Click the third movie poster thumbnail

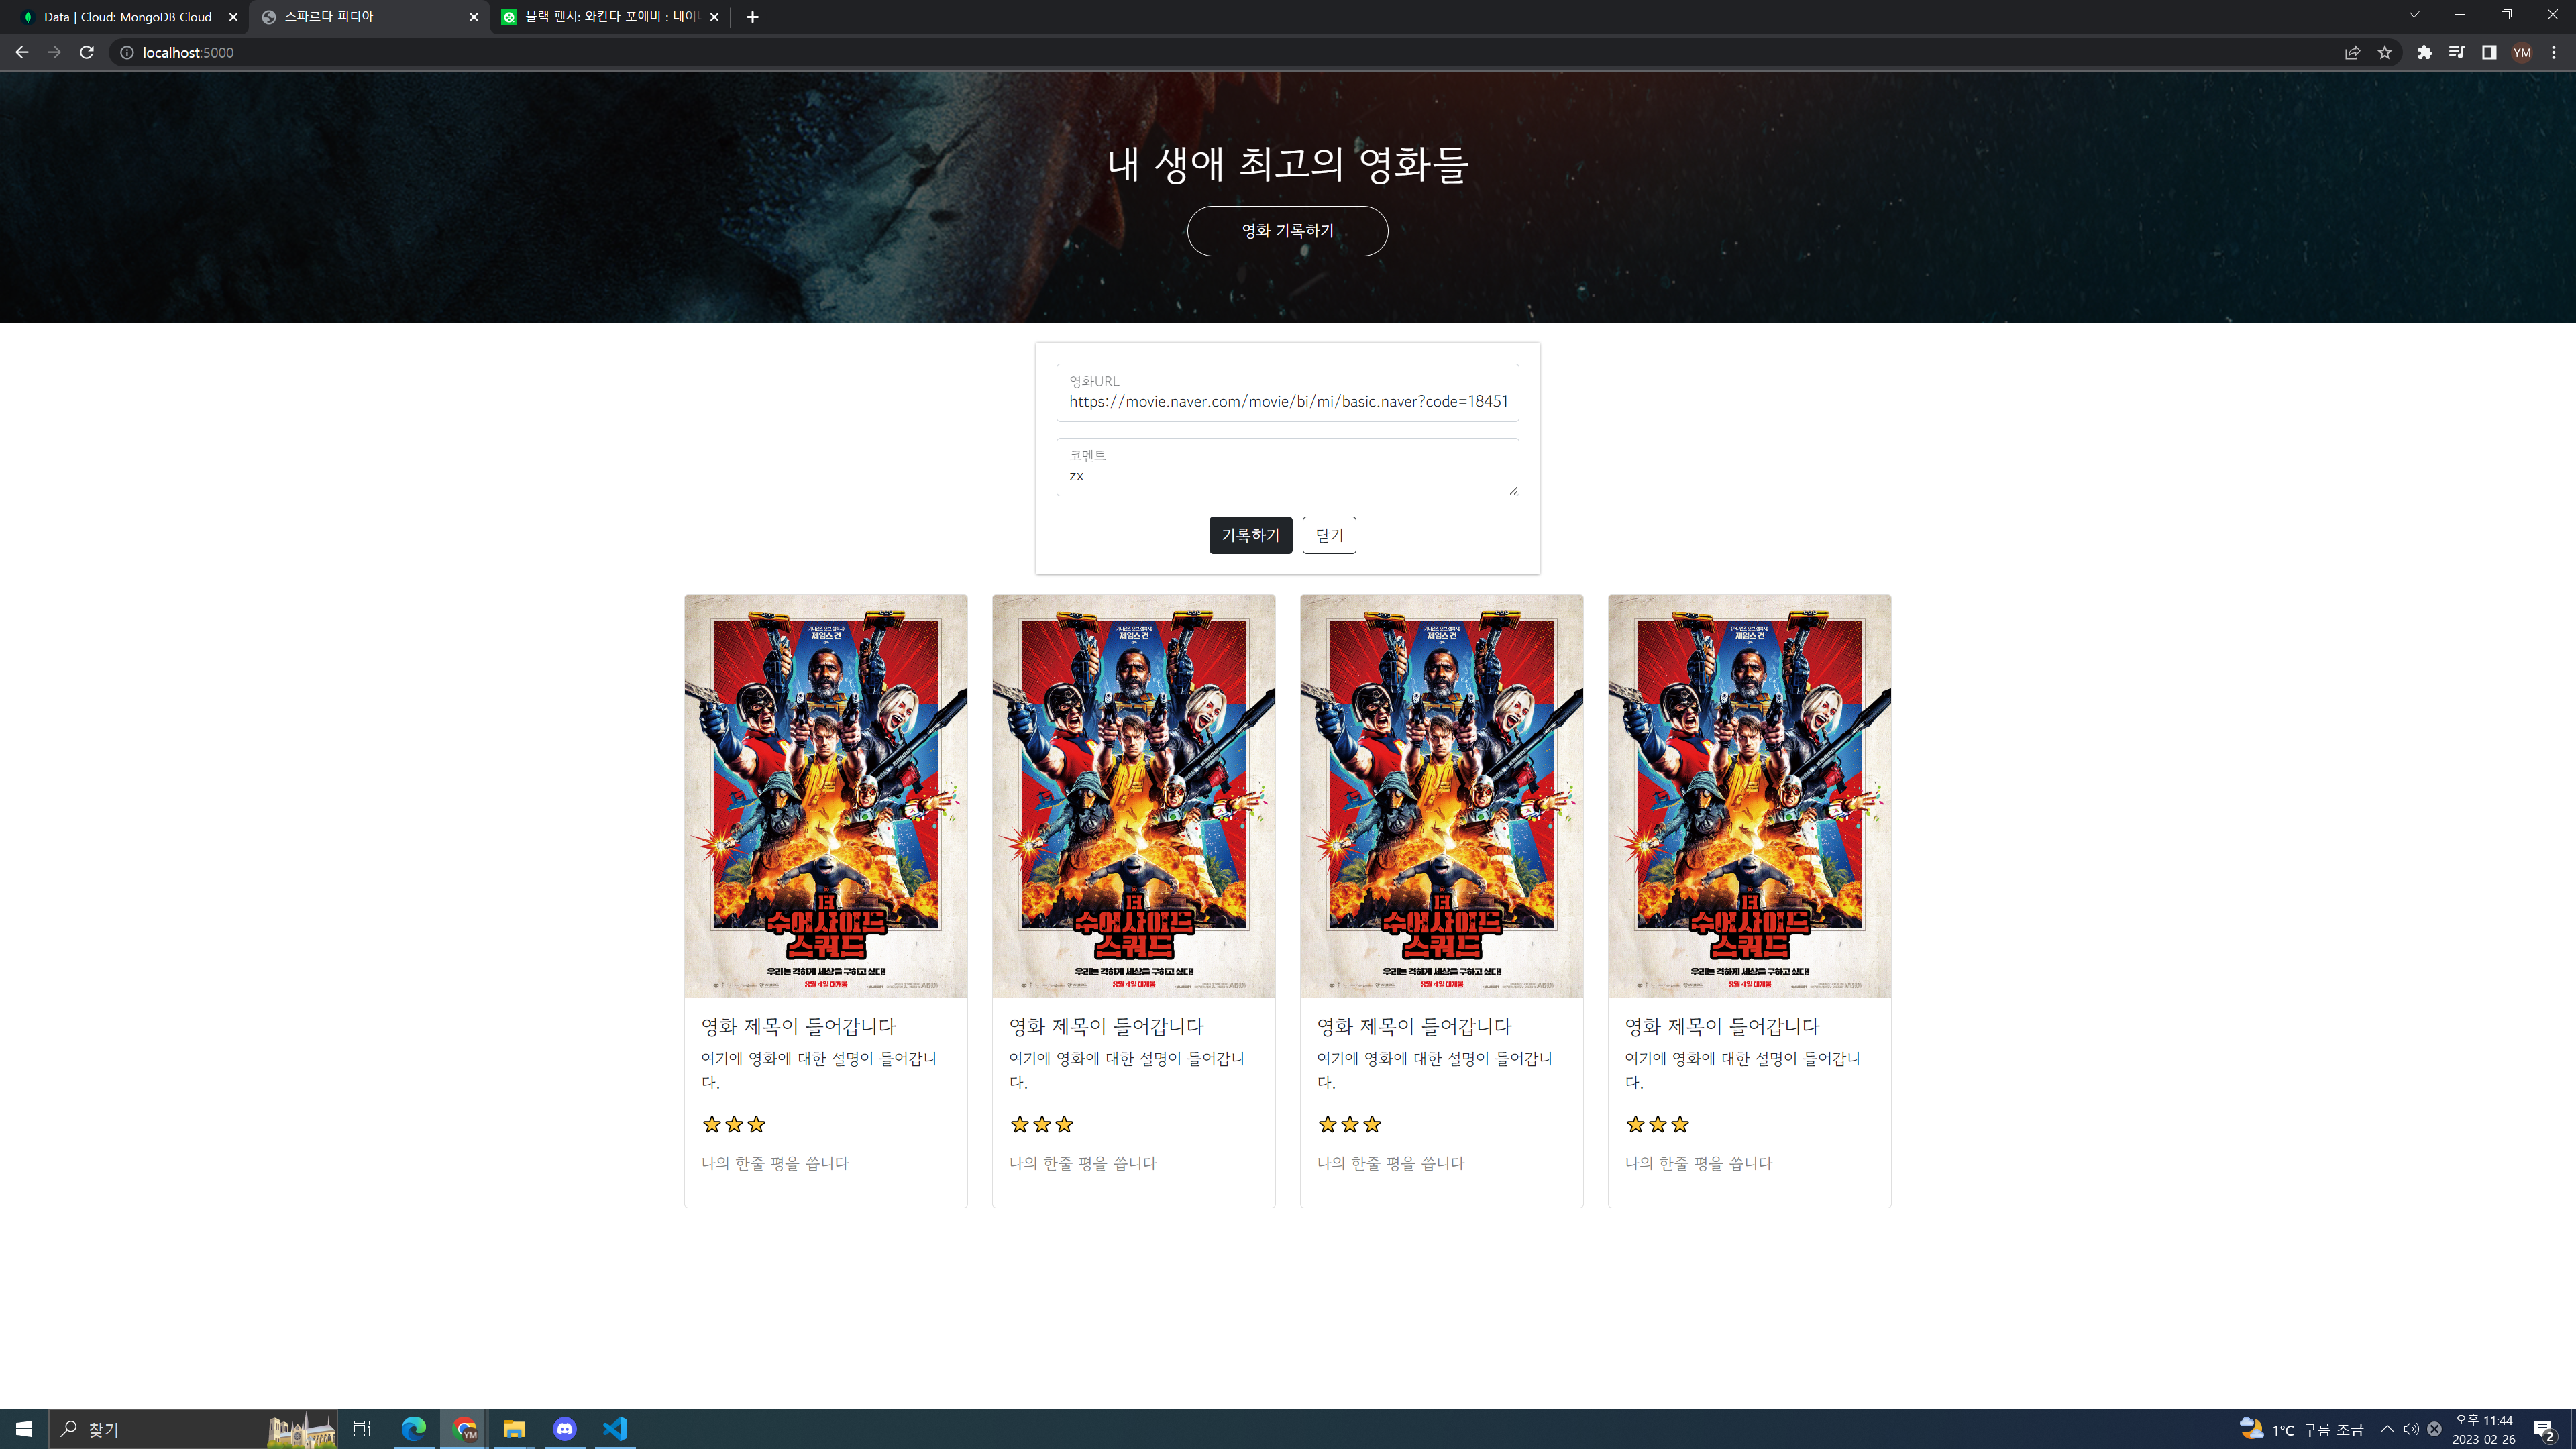(x=1442, y=796)
